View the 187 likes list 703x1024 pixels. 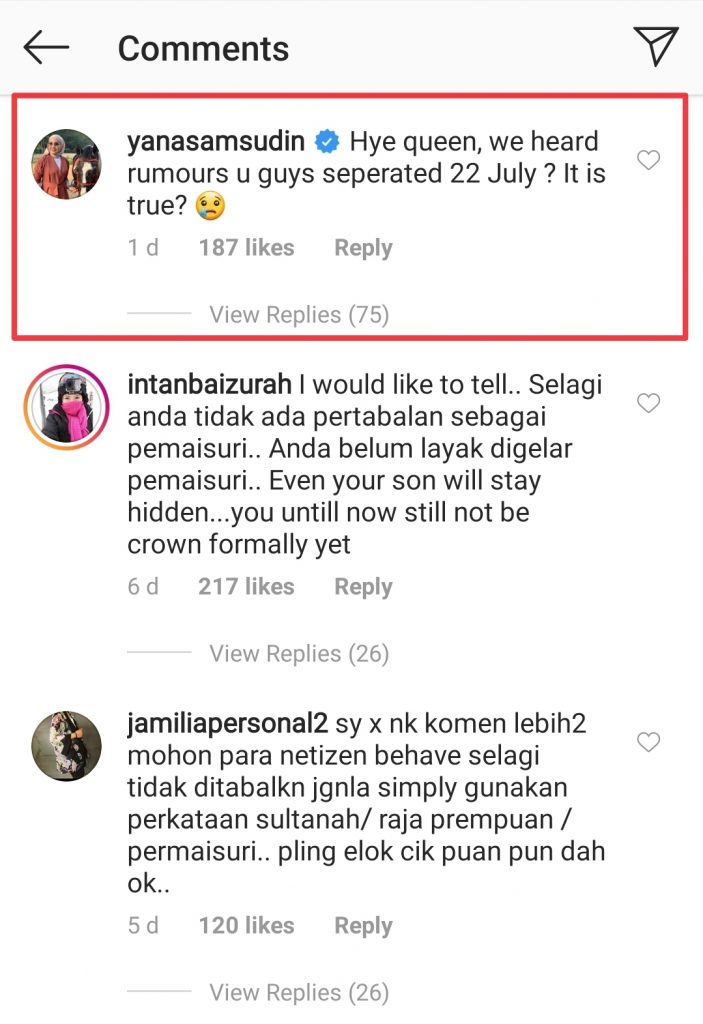[x=246, y=248]
